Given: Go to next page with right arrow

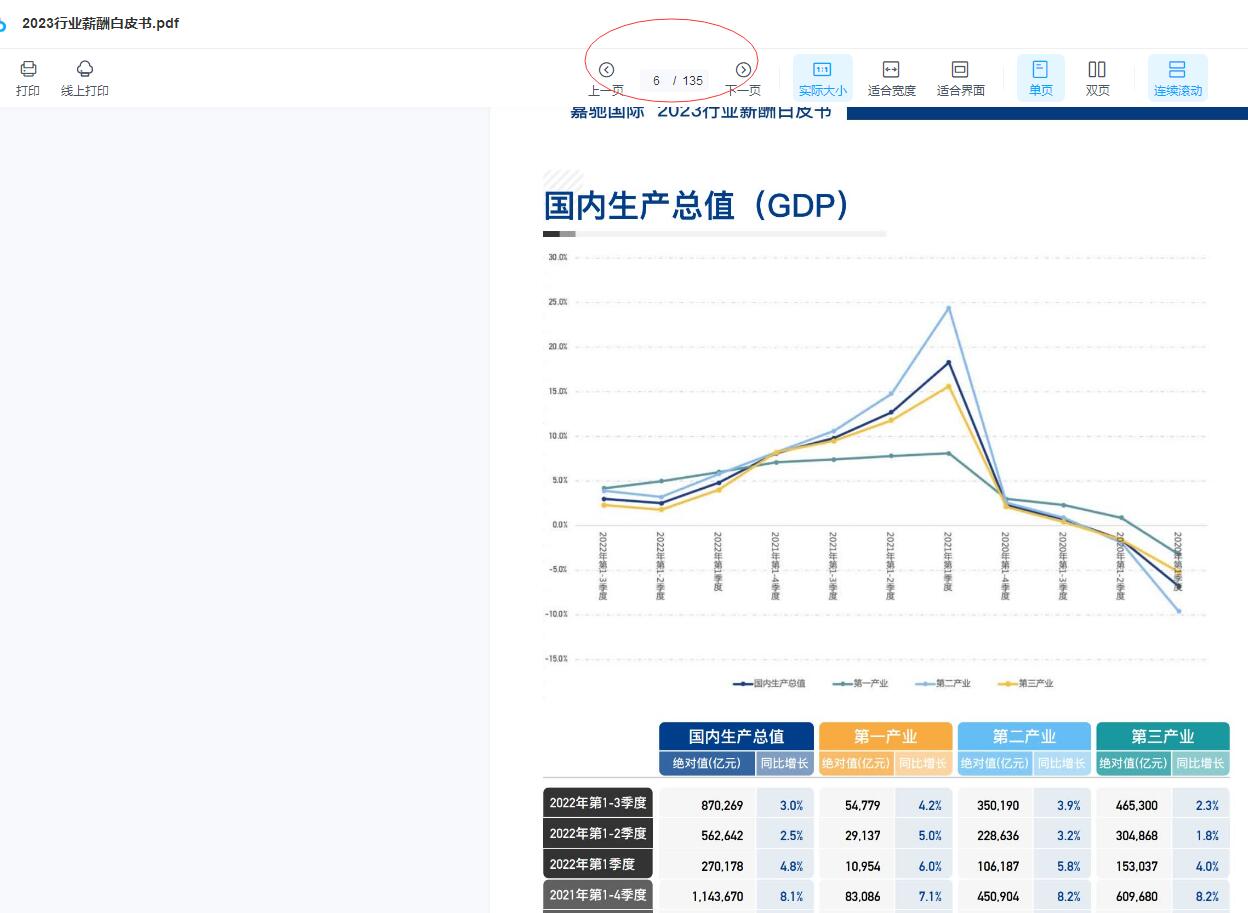Looking at the screenshot, I should pos(743,70).
